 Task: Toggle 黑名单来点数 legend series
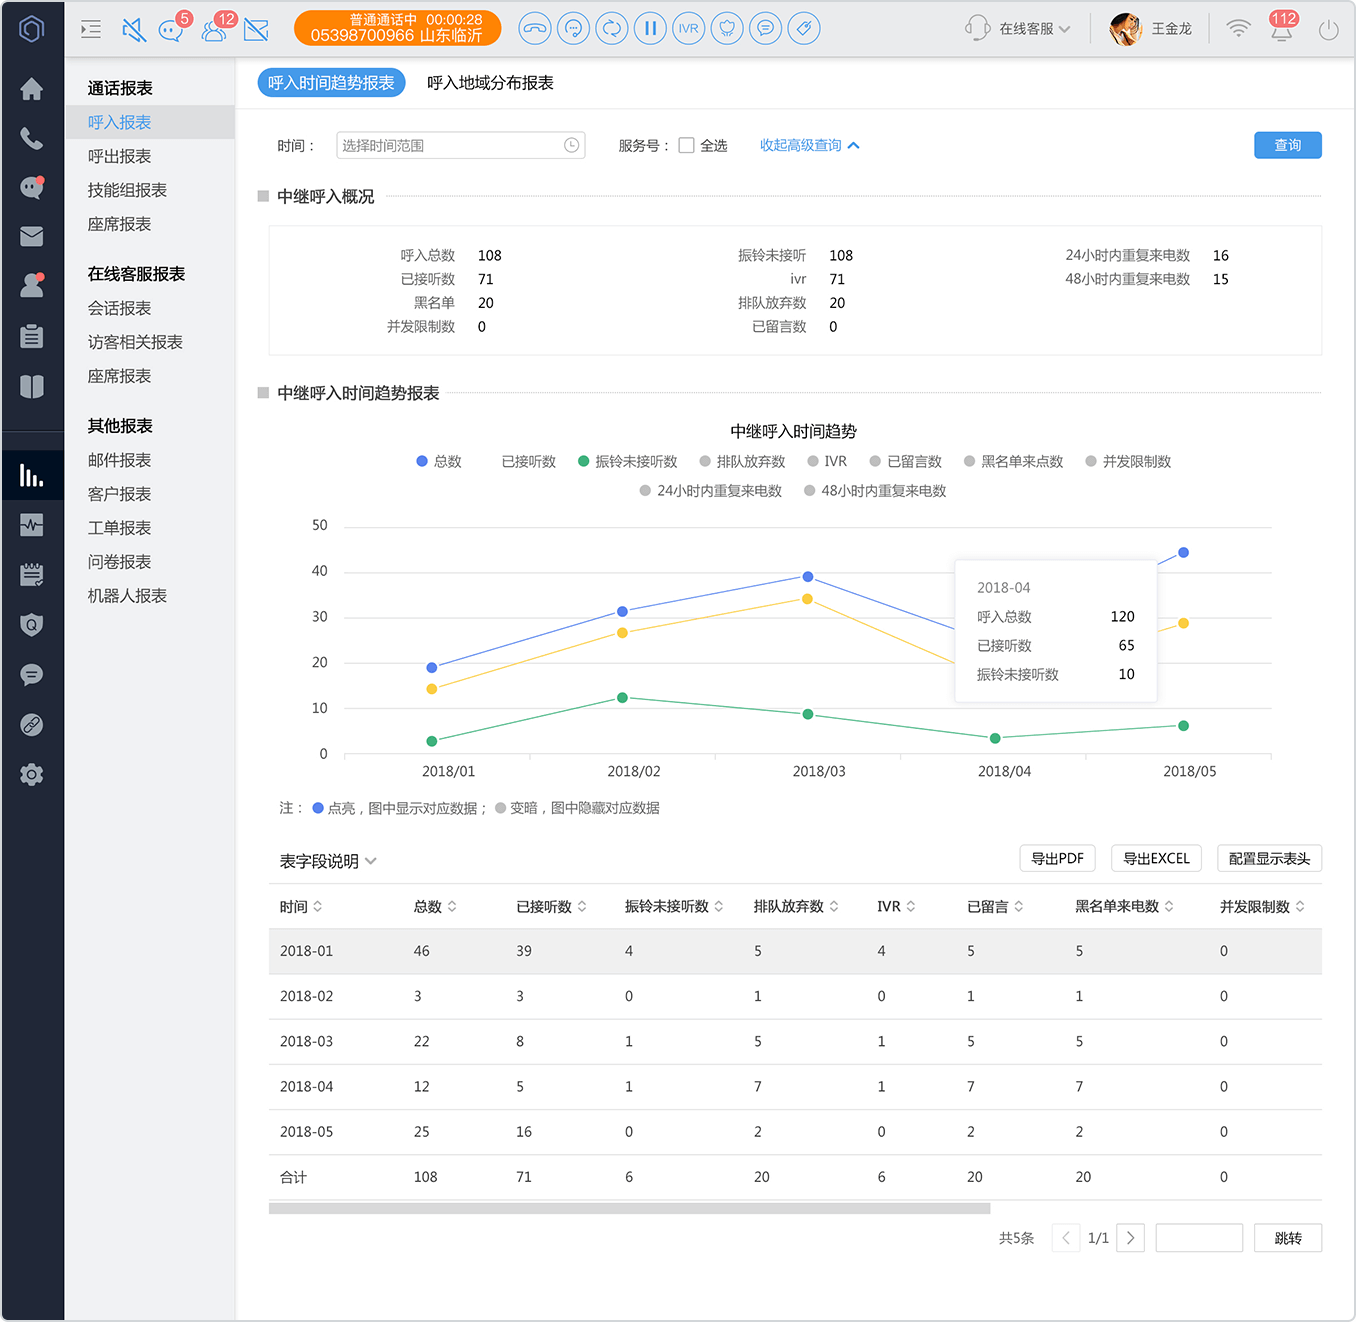pyautogui.click(x=1013, y=461)
